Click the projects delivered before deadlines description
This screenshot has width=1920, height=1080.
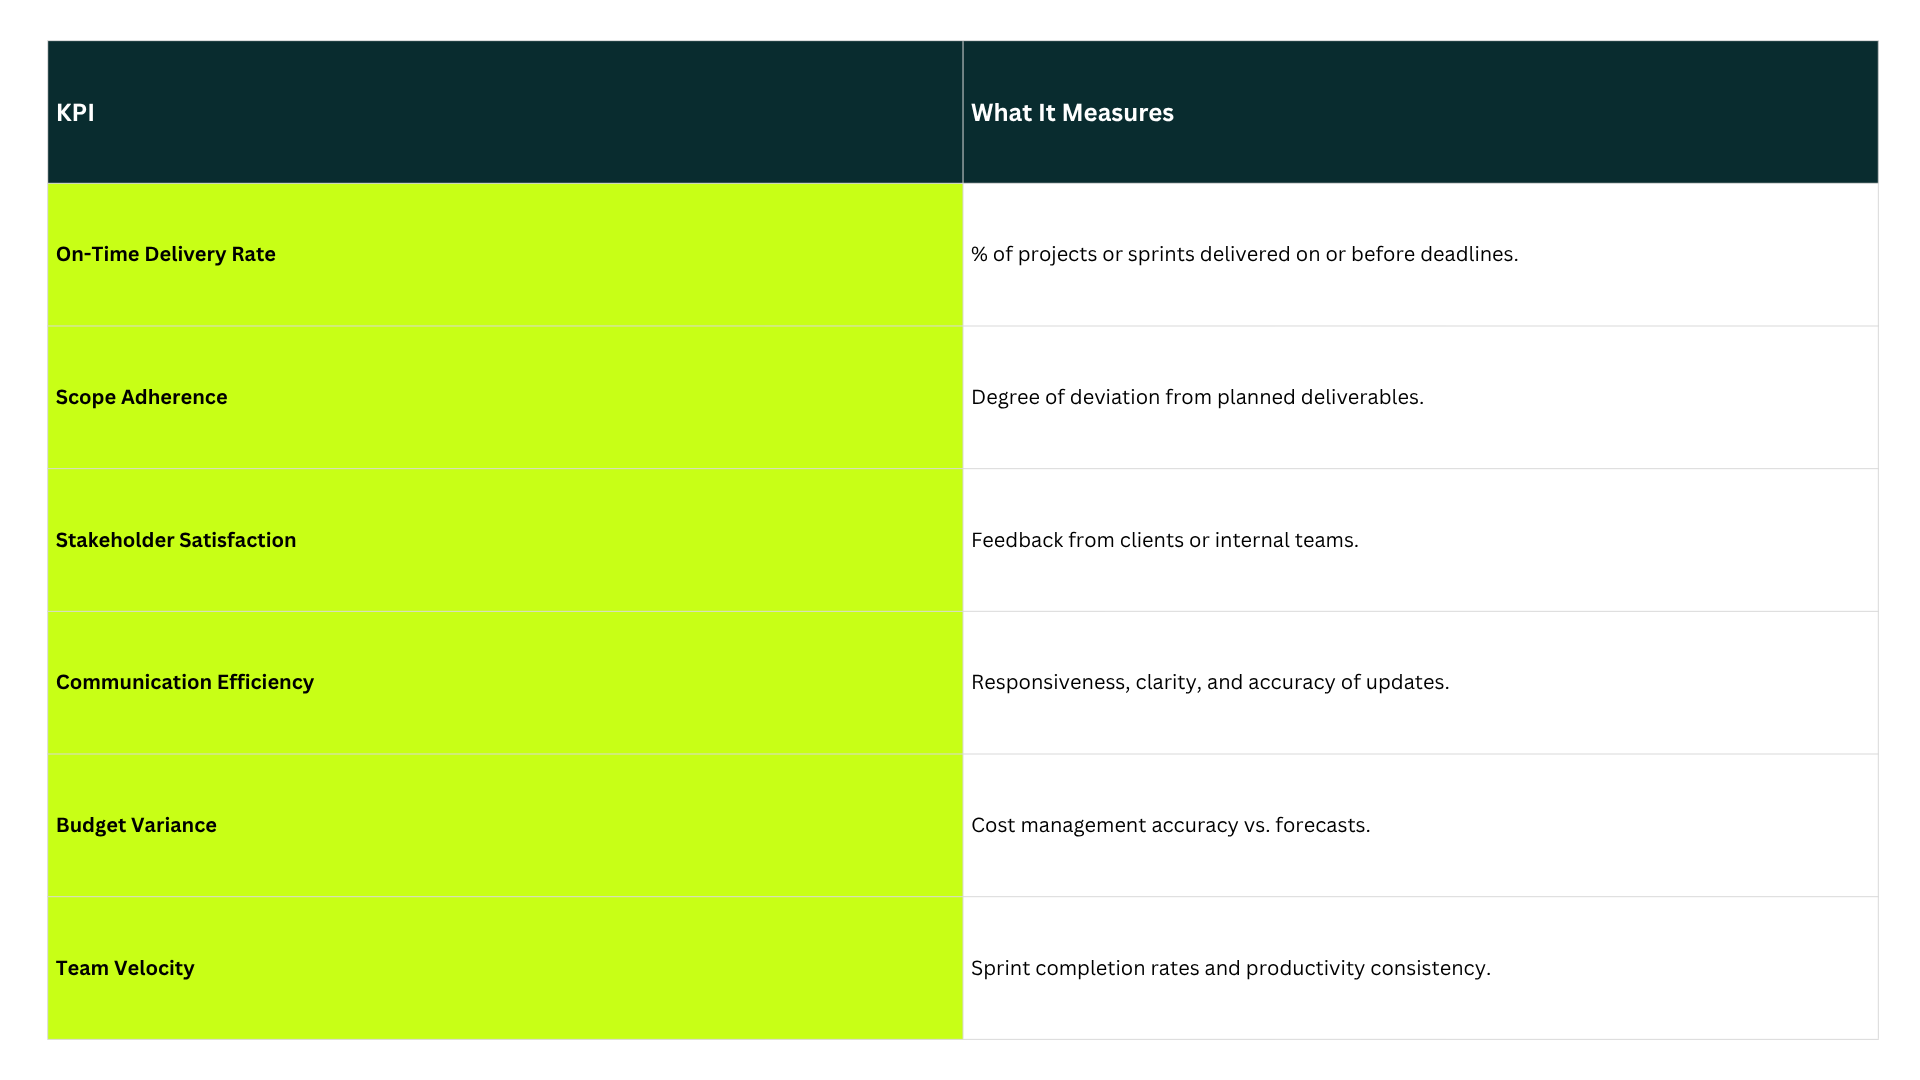click(1244, 254)
